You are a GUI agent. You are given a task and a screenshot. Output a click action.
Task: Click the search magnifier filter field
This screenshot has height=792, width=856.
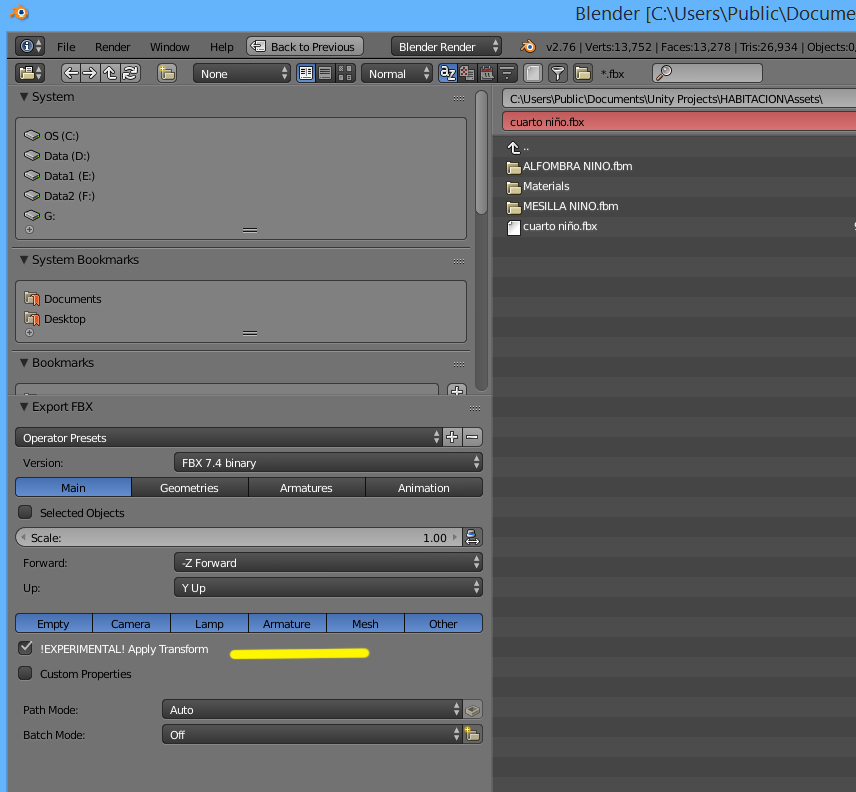708,73
